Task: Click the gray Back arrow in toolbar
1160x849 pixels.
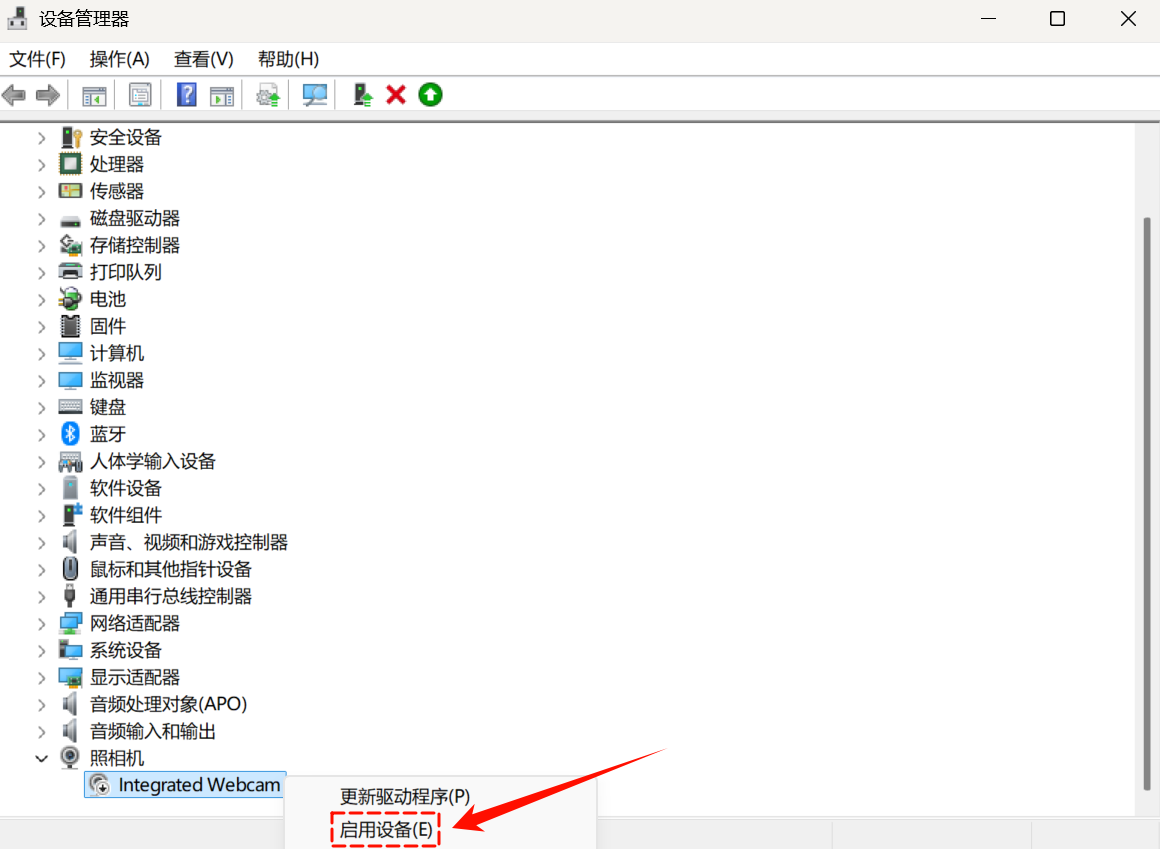Action: point(14,95)
